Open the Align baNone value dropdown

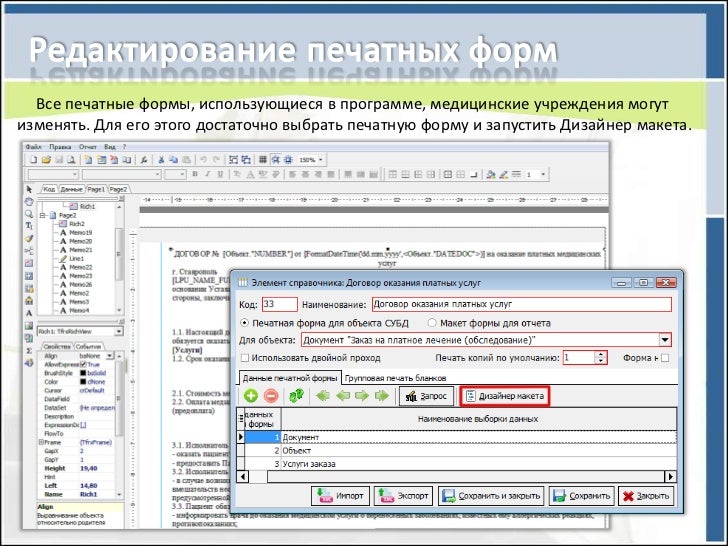(110, 356)
